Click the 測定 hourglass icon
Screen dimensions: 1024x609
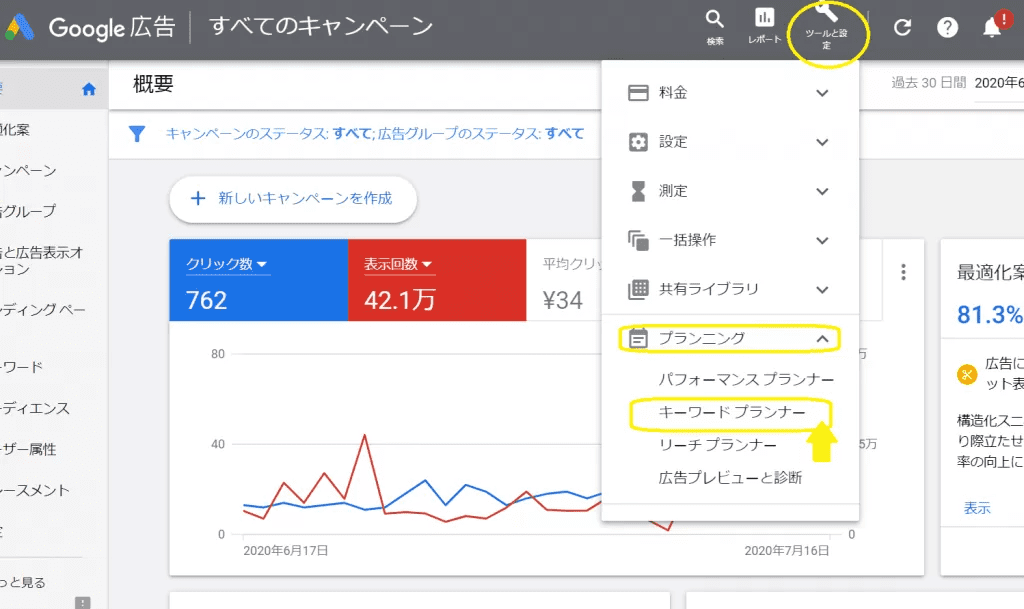(638, 191)
